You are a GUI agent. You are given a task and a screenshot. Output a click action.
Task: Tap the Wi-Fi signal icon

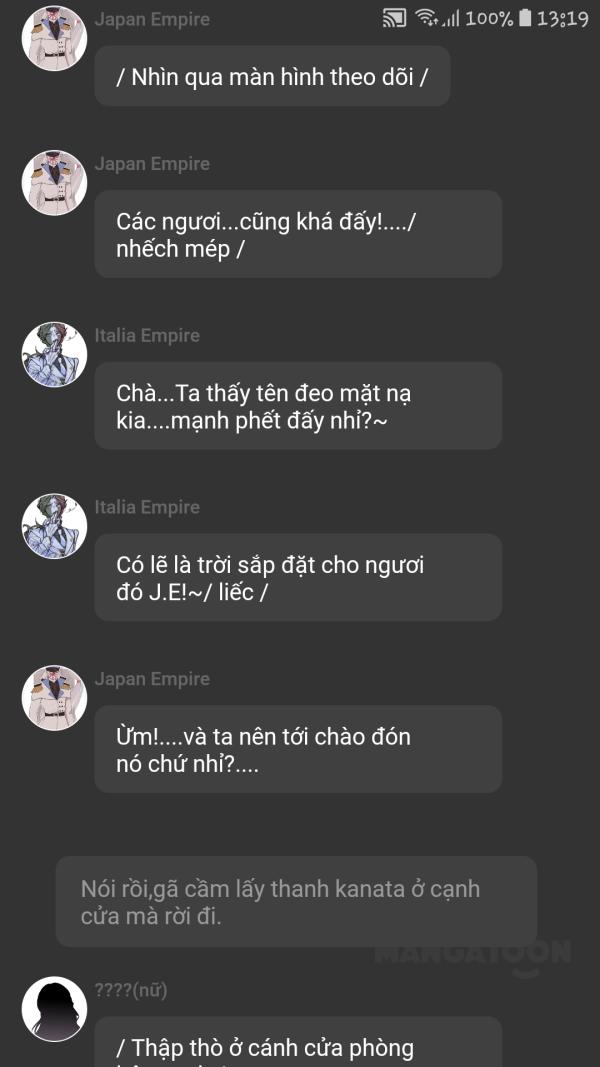(x=427, y=18)
